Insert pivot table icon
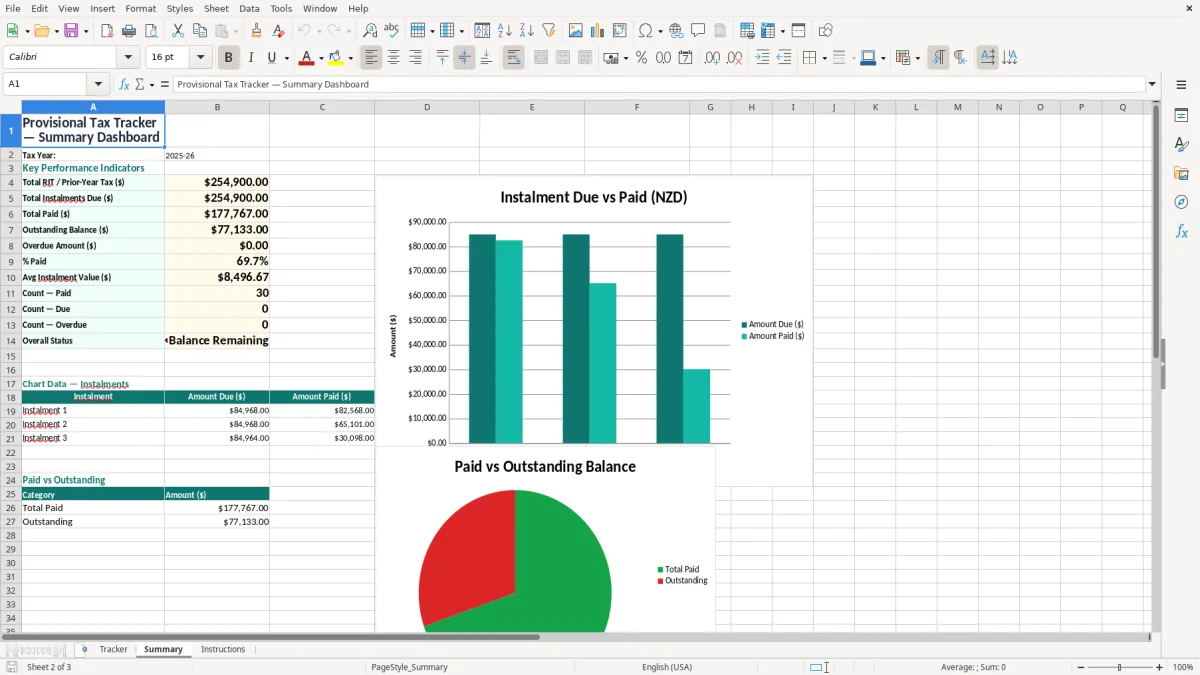This screenshot has width=1200, height=675. tap(620, 31)
